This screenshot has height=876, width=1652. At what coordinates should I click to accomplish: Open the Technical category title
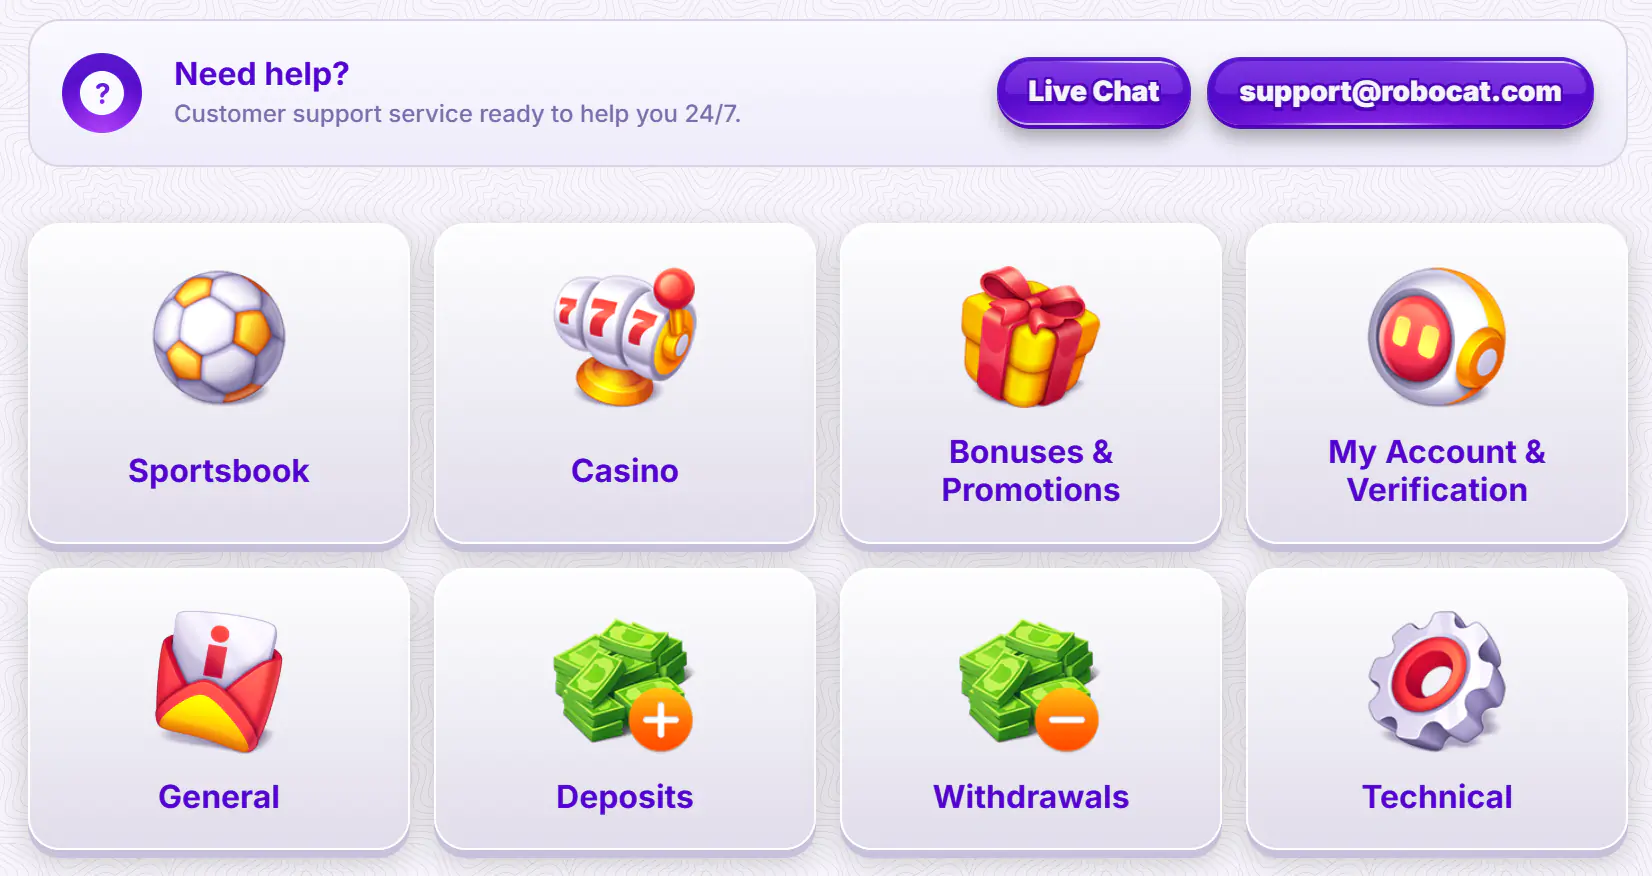1437,797
